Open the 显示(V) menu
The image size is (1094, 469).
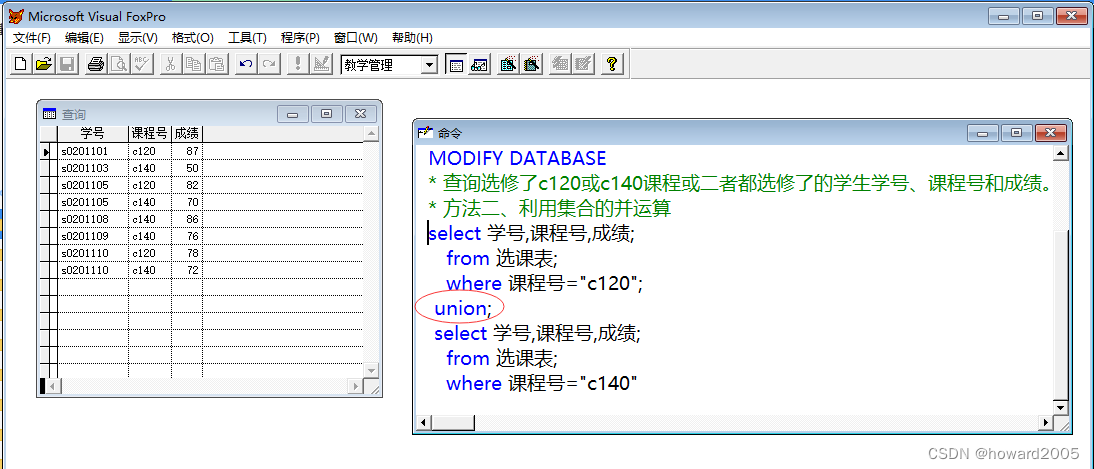[x=137, y=38]
